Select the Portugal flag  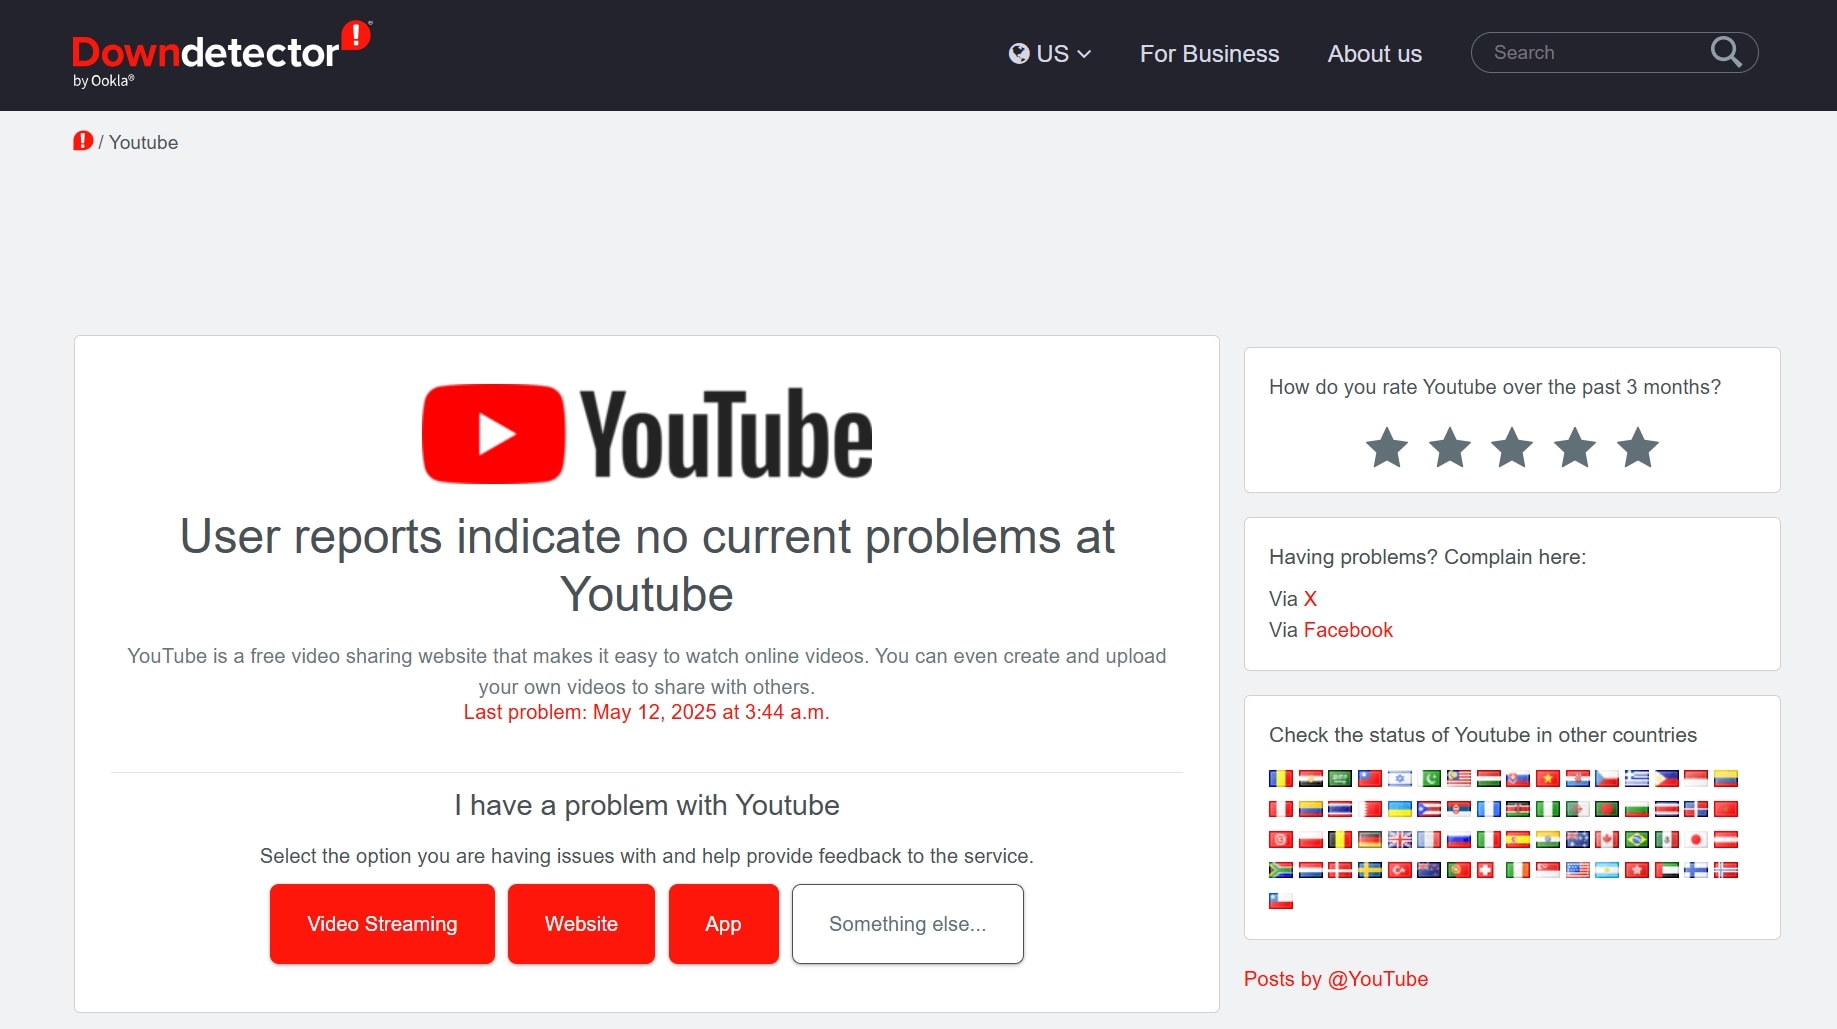(x=1459, y=870)
